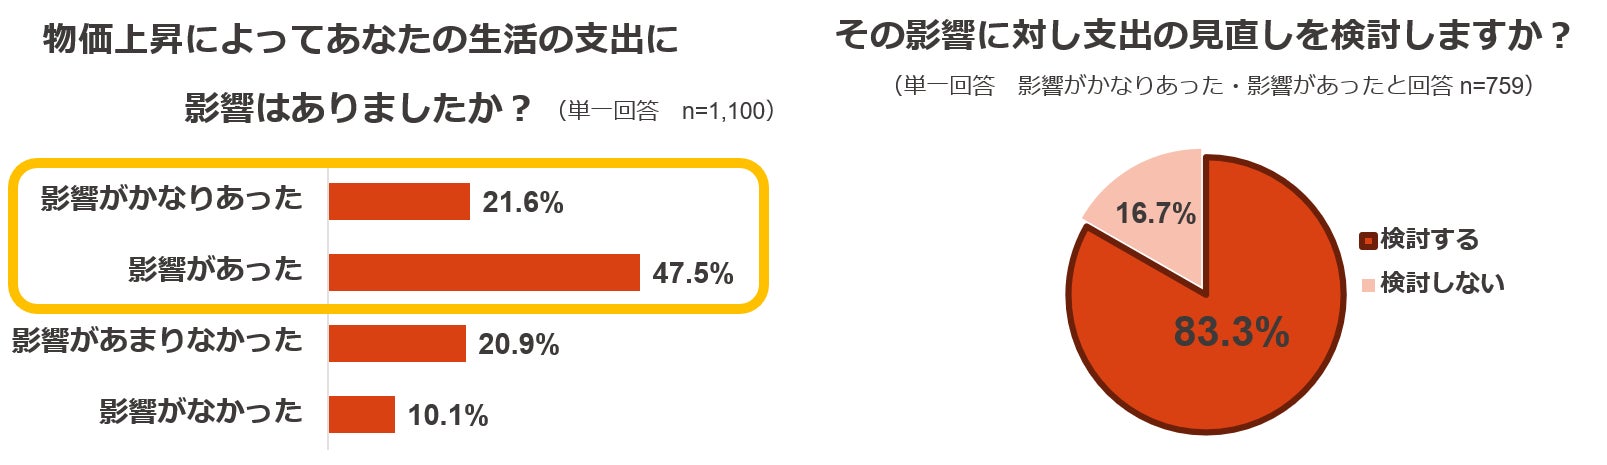Click the 影響がかなりあった bar

point(399,201)
